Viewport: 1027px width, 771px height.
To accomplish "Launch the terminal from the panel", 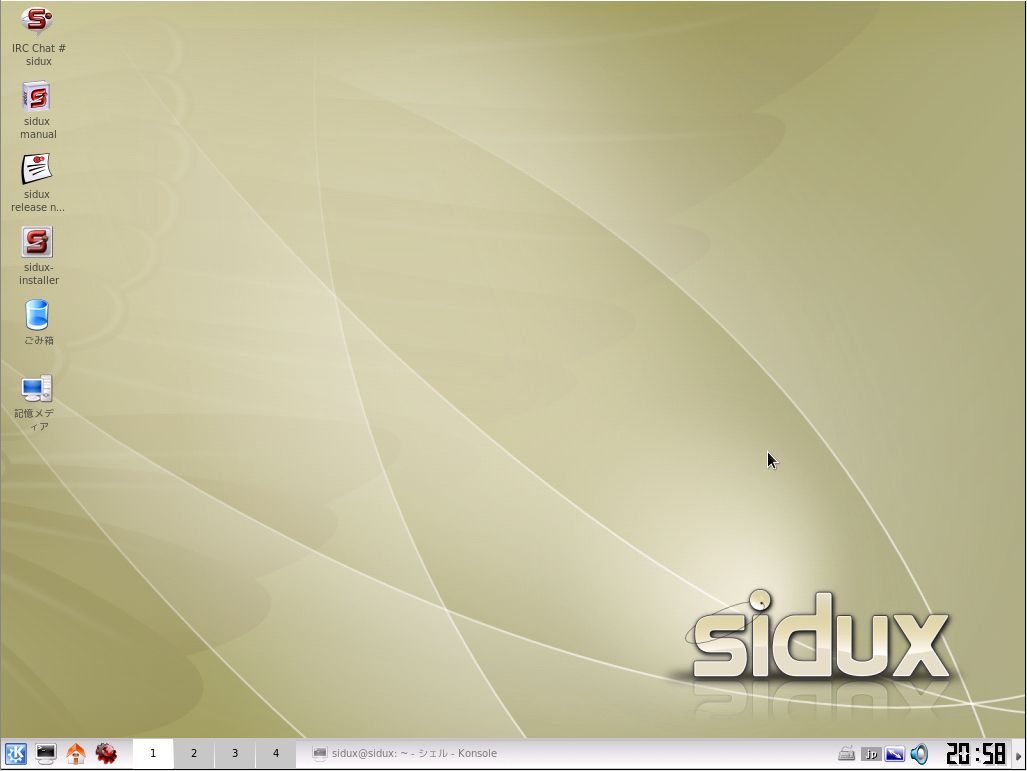I will (x=46, y=754).
